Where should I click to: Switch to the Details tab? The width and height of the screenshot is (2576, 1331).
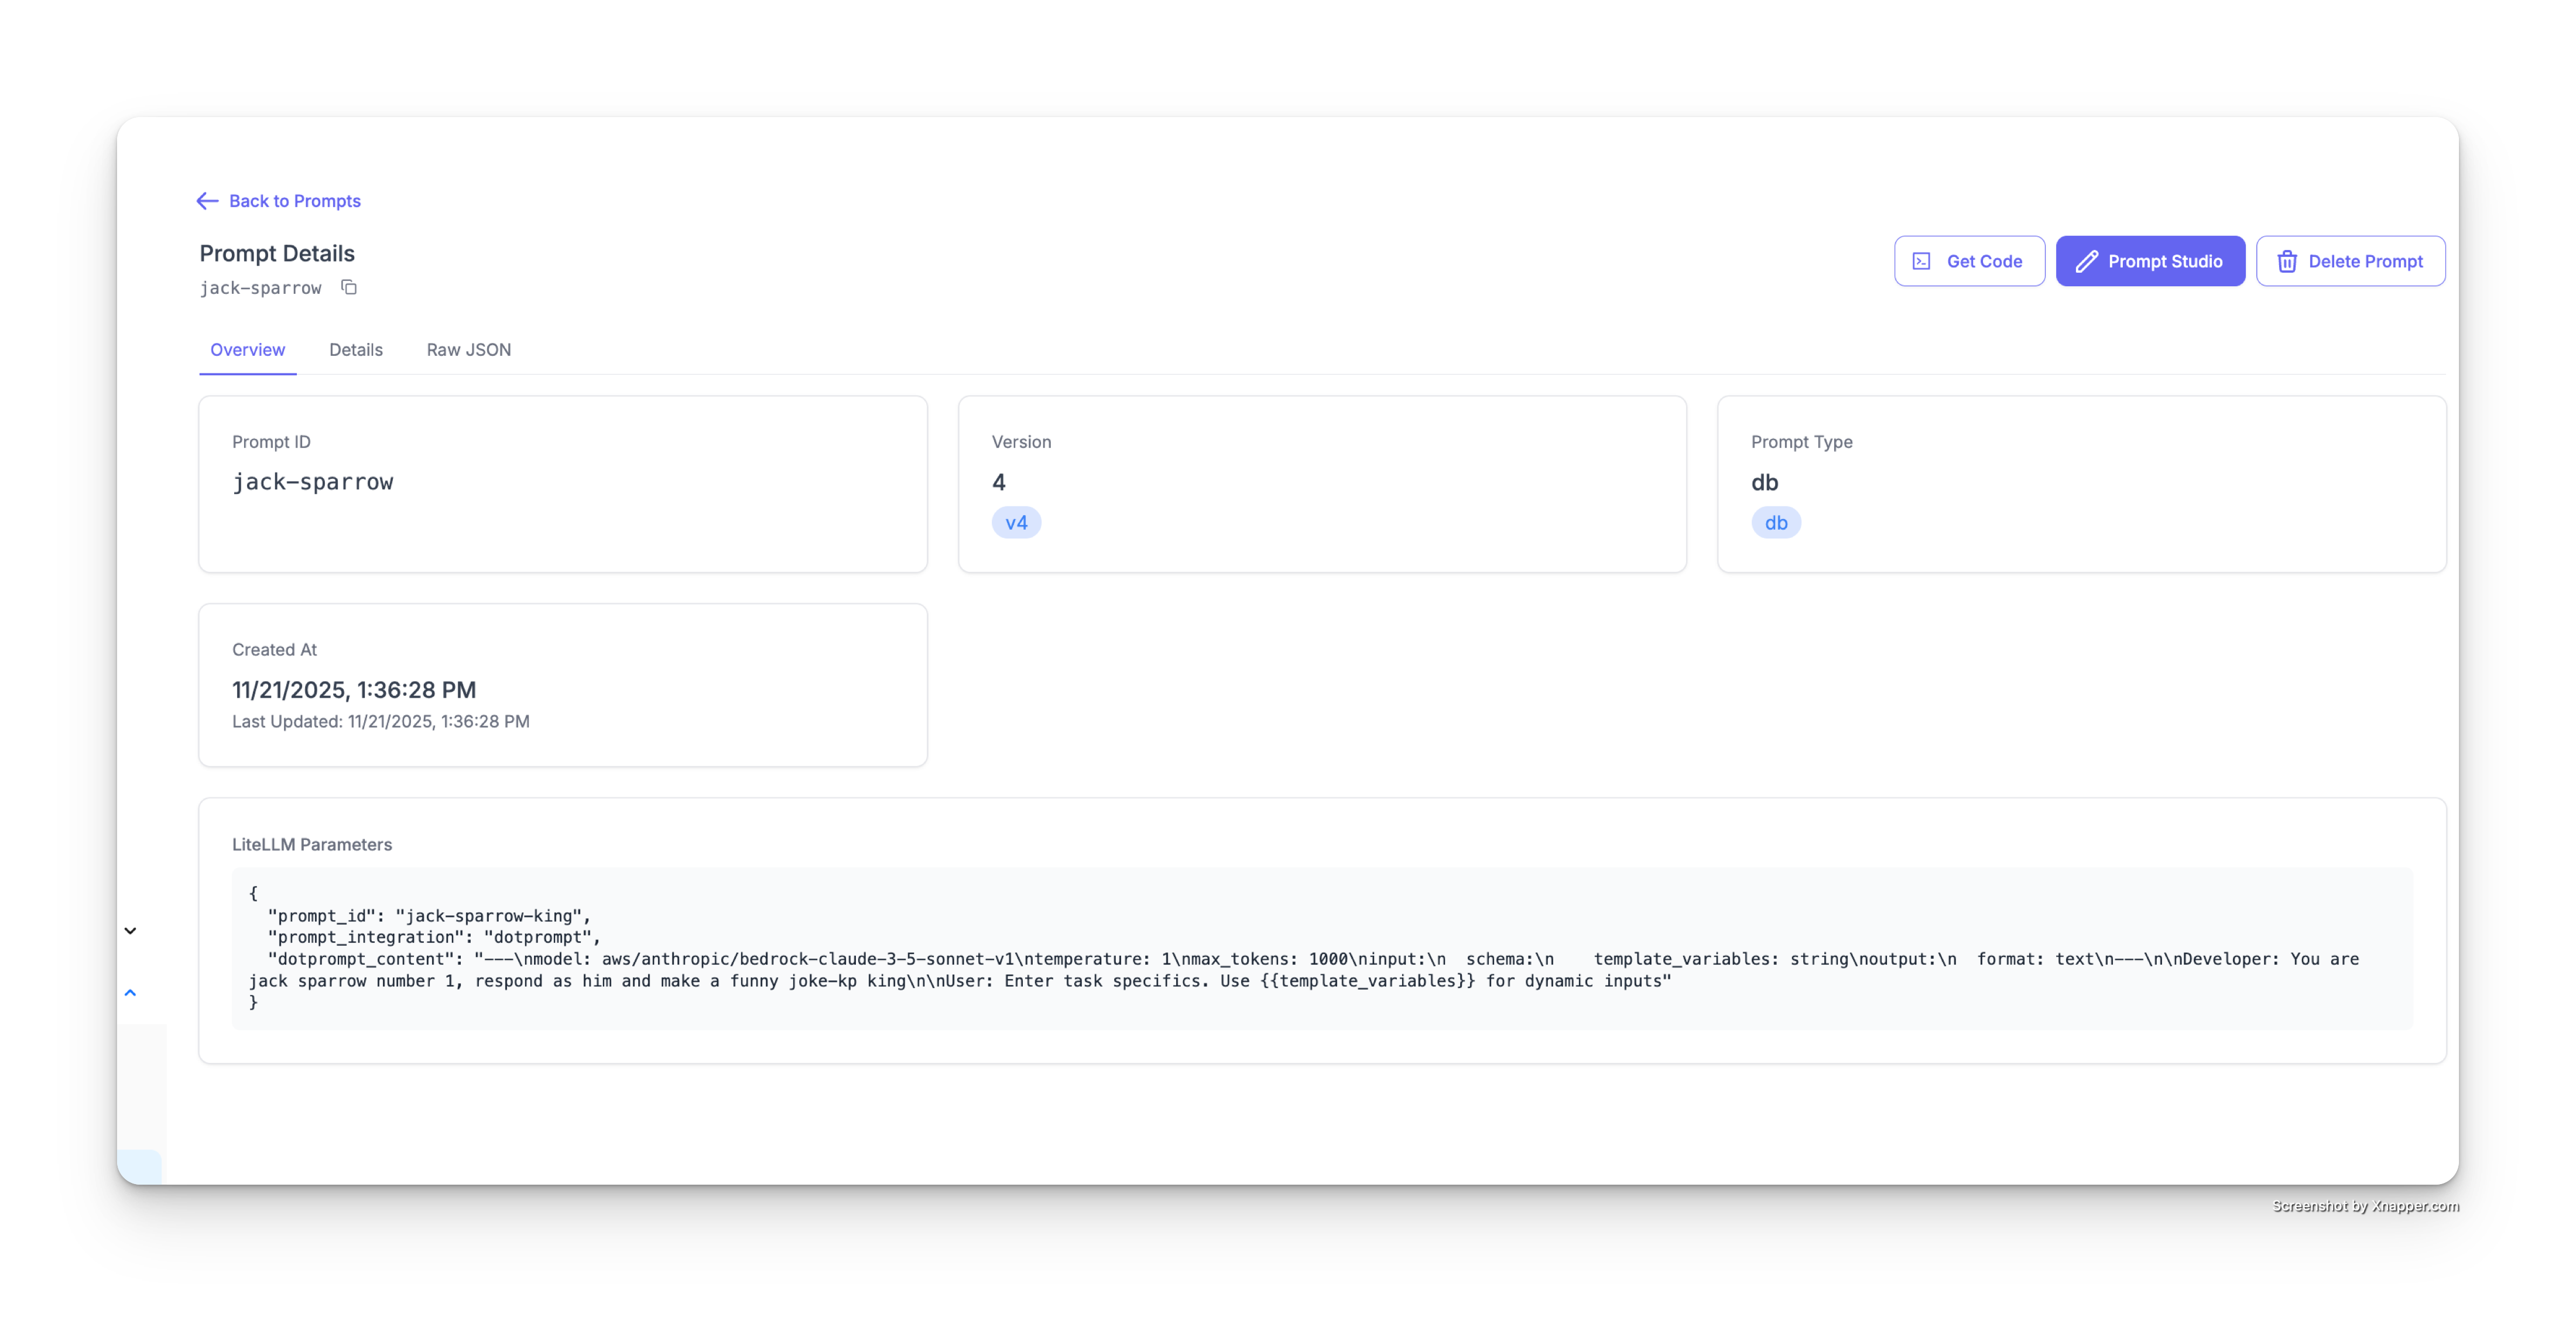tap(356, 350)
